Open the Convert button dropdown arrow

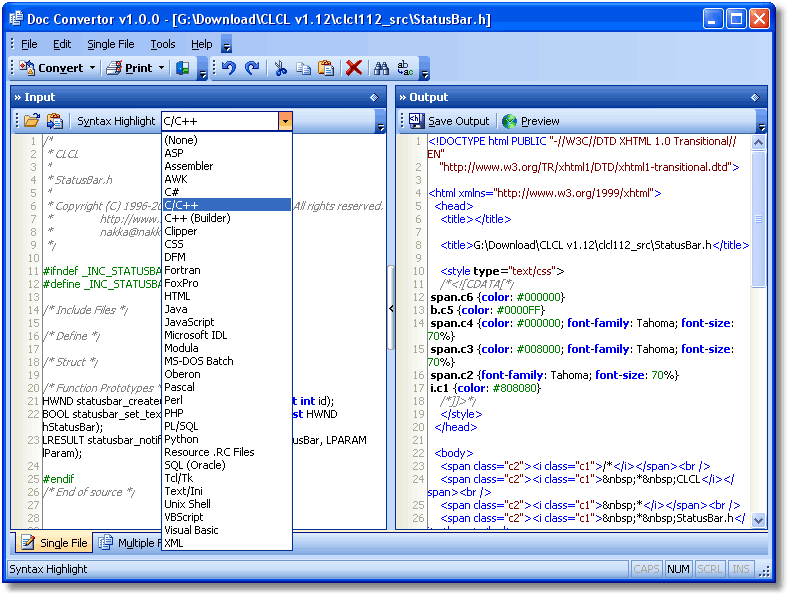pos(93,69)
